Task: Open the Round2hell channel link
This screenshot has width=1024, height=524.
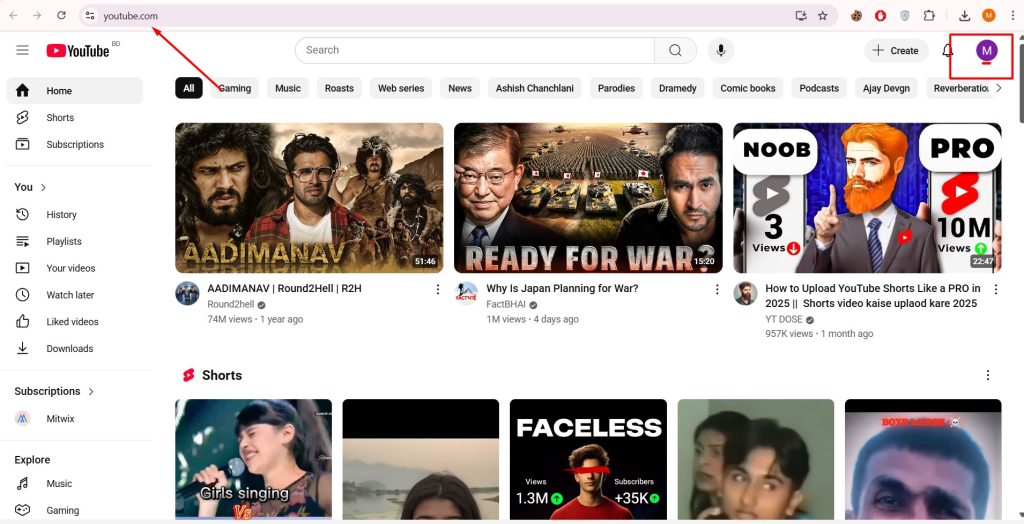Action: (231, 304)
